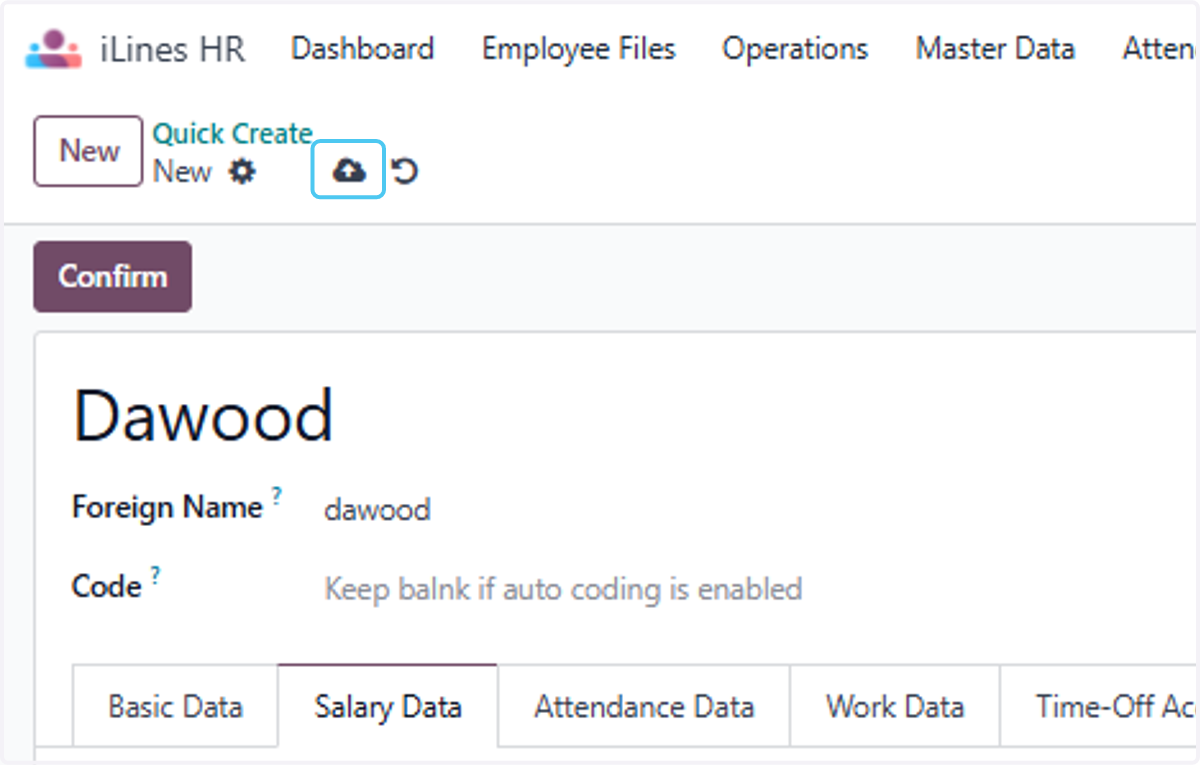1200x765 pixels.
Task: Discard changes with the undo arrow icon
Action: click(x=404, y=172)
